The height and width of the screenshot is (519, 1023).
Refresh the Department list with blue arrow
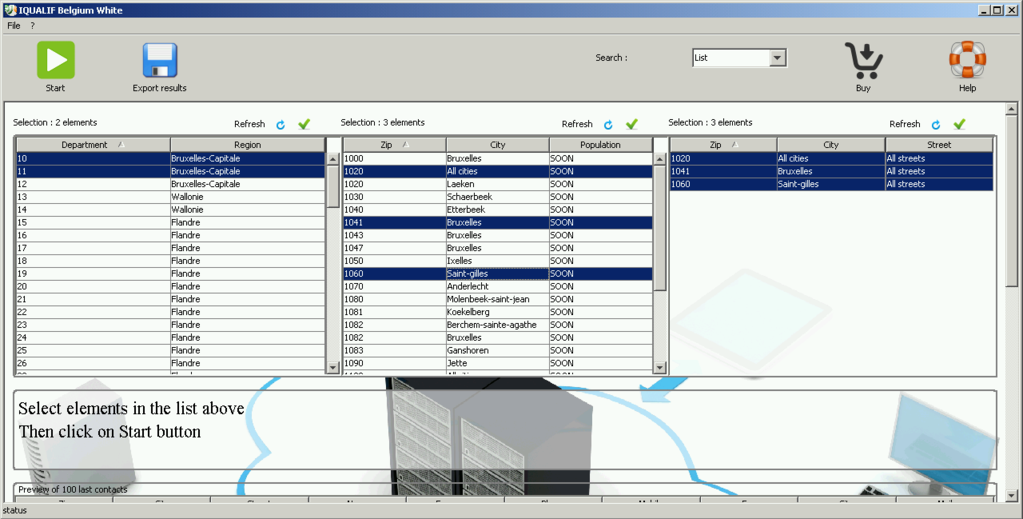tap(281, 124)
